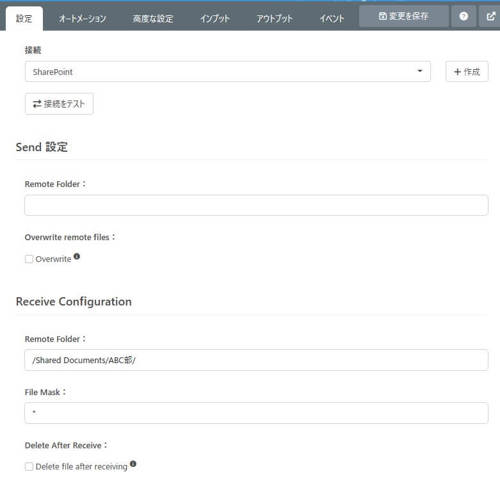Click the help question mark icon
Viewport: 500px width, 488px height.
click(x=463, y=16)
